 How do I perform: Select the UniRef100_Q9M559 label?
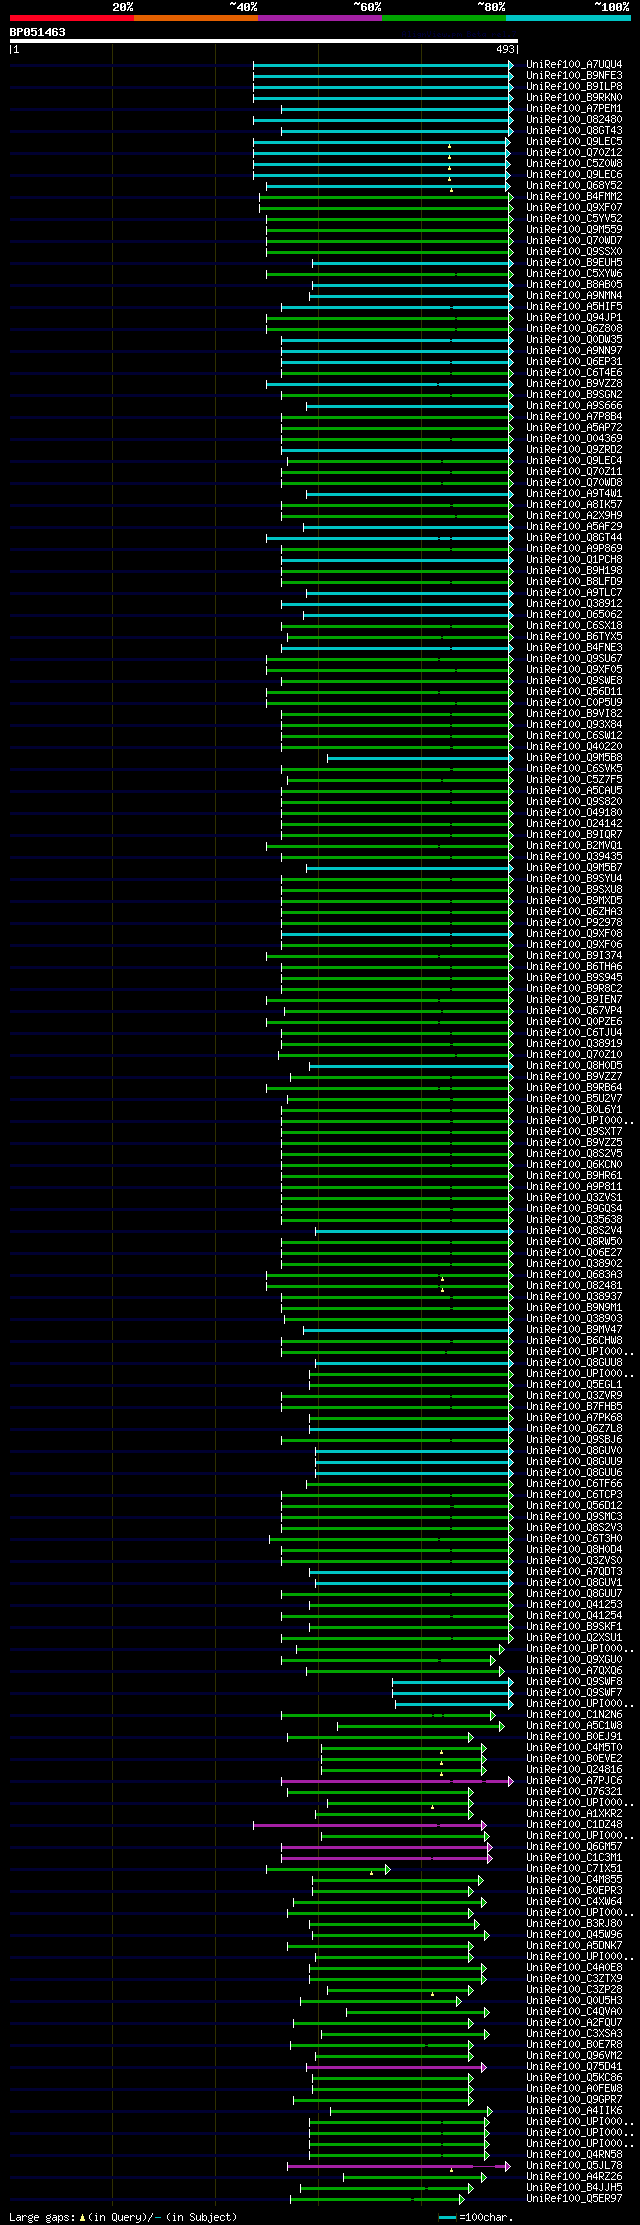point(574,230)
